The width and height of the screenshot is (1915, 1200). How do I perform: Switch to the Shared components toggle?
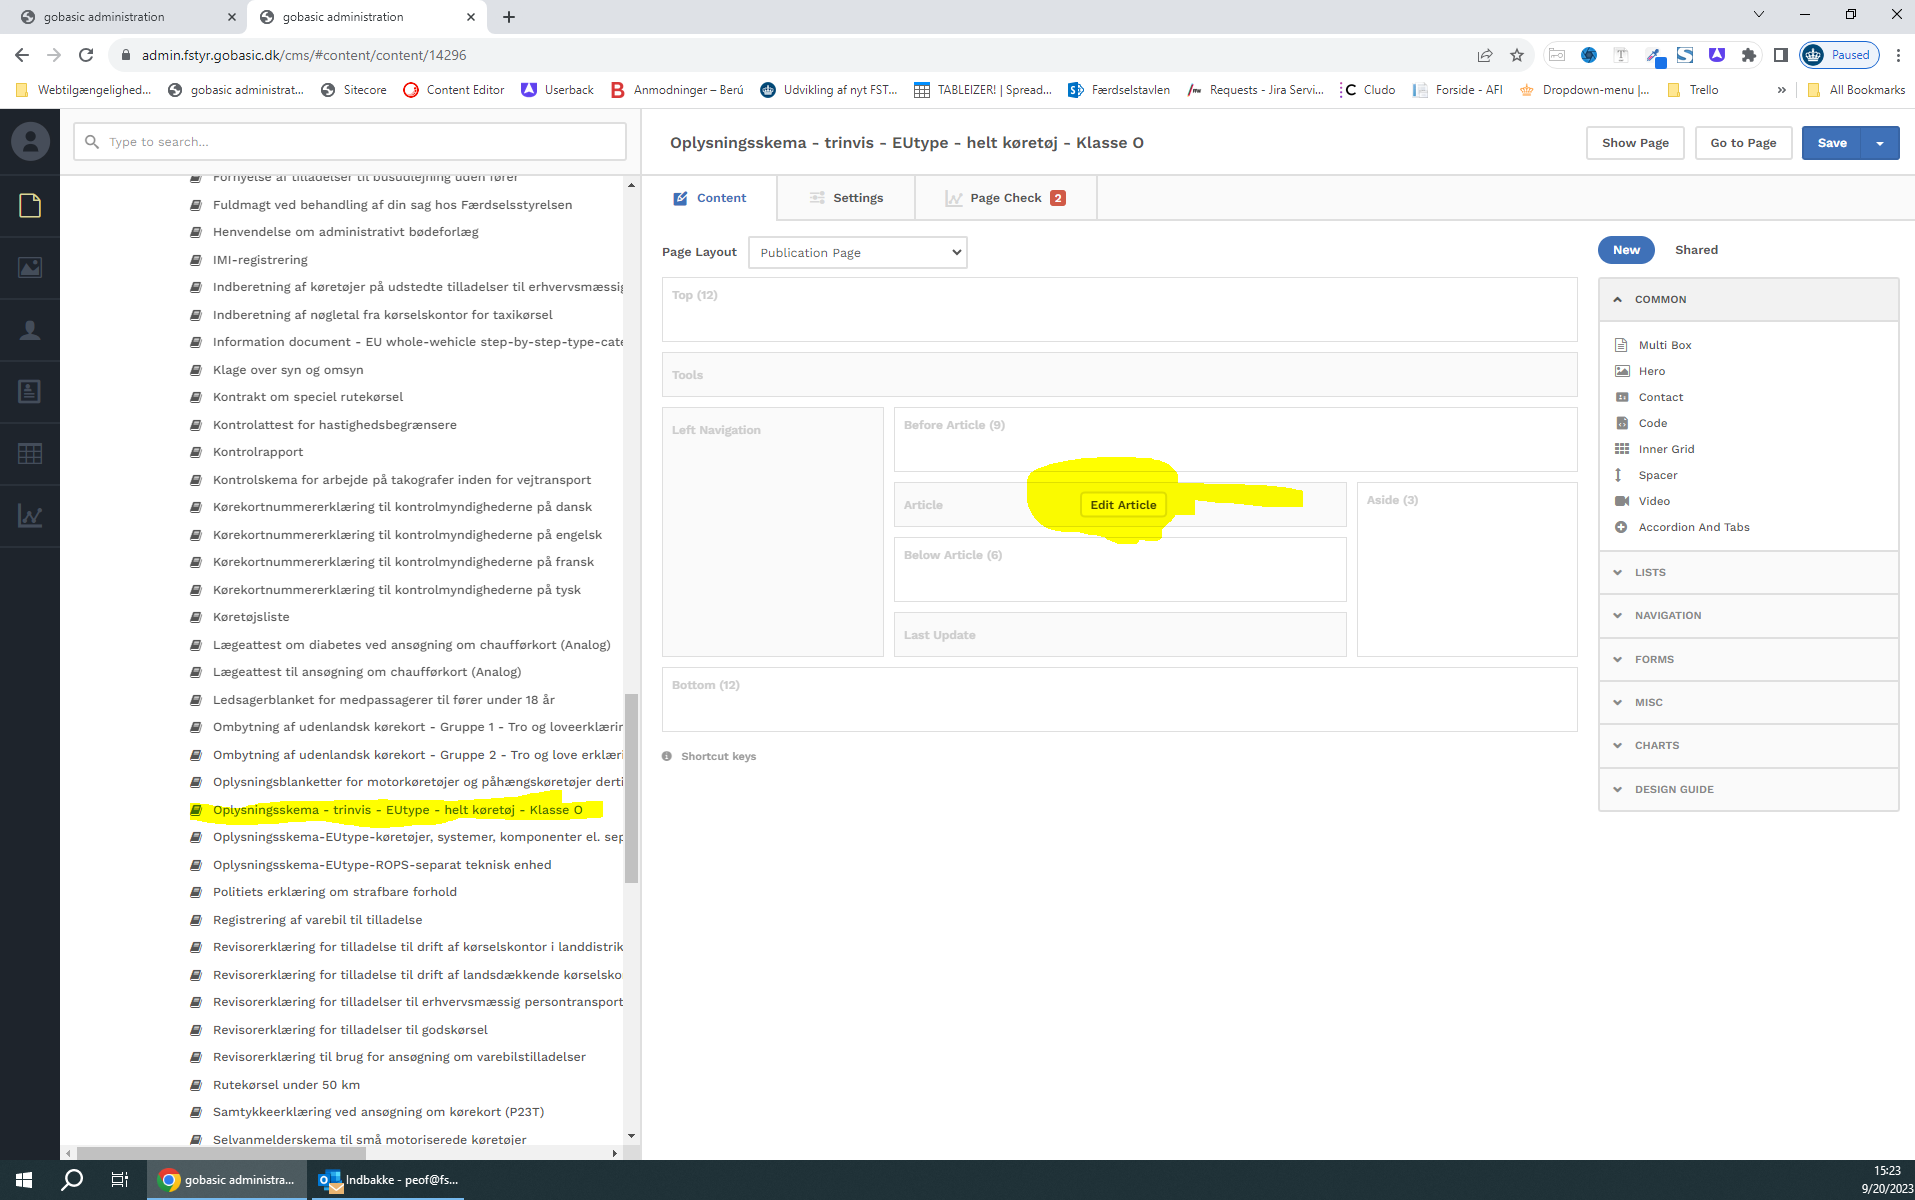click(x=1696, y=250)
